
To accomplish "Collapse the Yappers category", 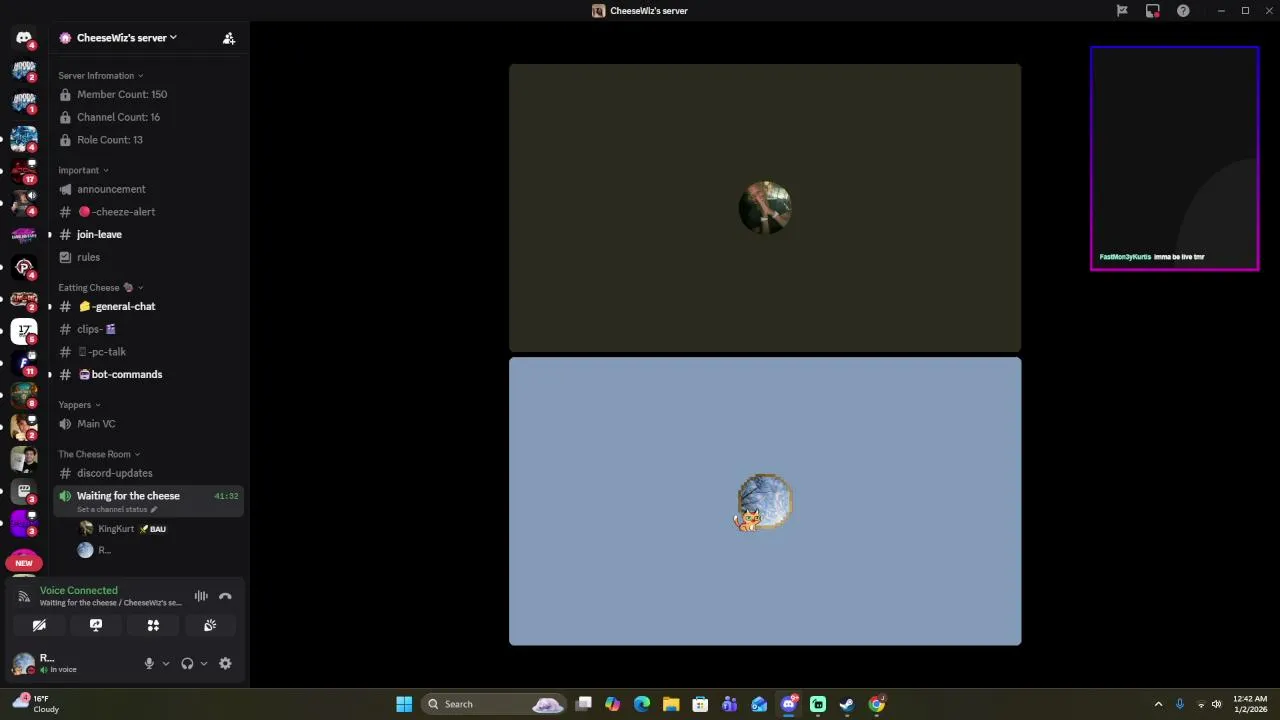I will (x=79, y=405).
